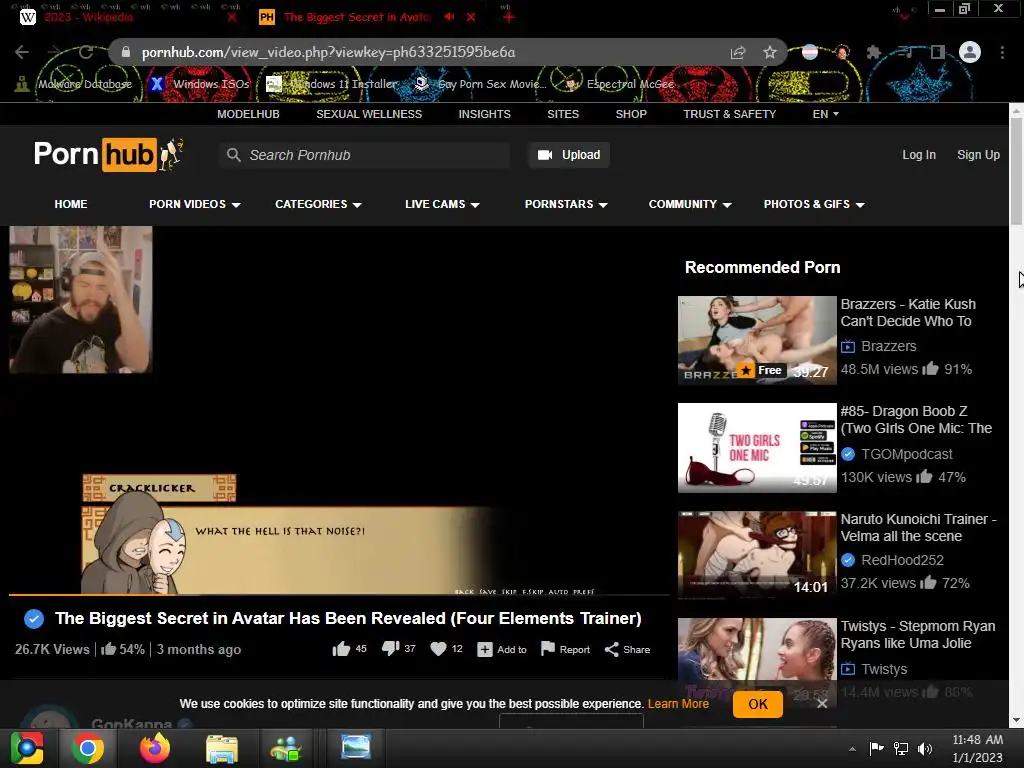Open Firefox from the taskbar
Image resolution: width=1024 pixels, height=768 pixels.
point(155,748)
